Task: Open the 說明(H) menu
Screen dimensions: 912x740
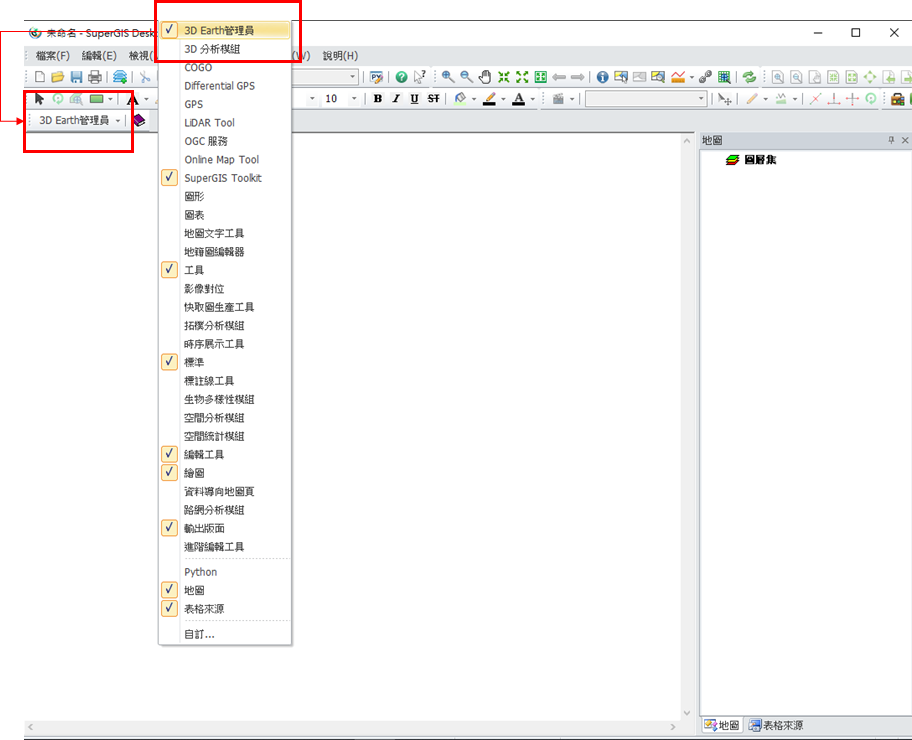Action: [x=340, y=56]
